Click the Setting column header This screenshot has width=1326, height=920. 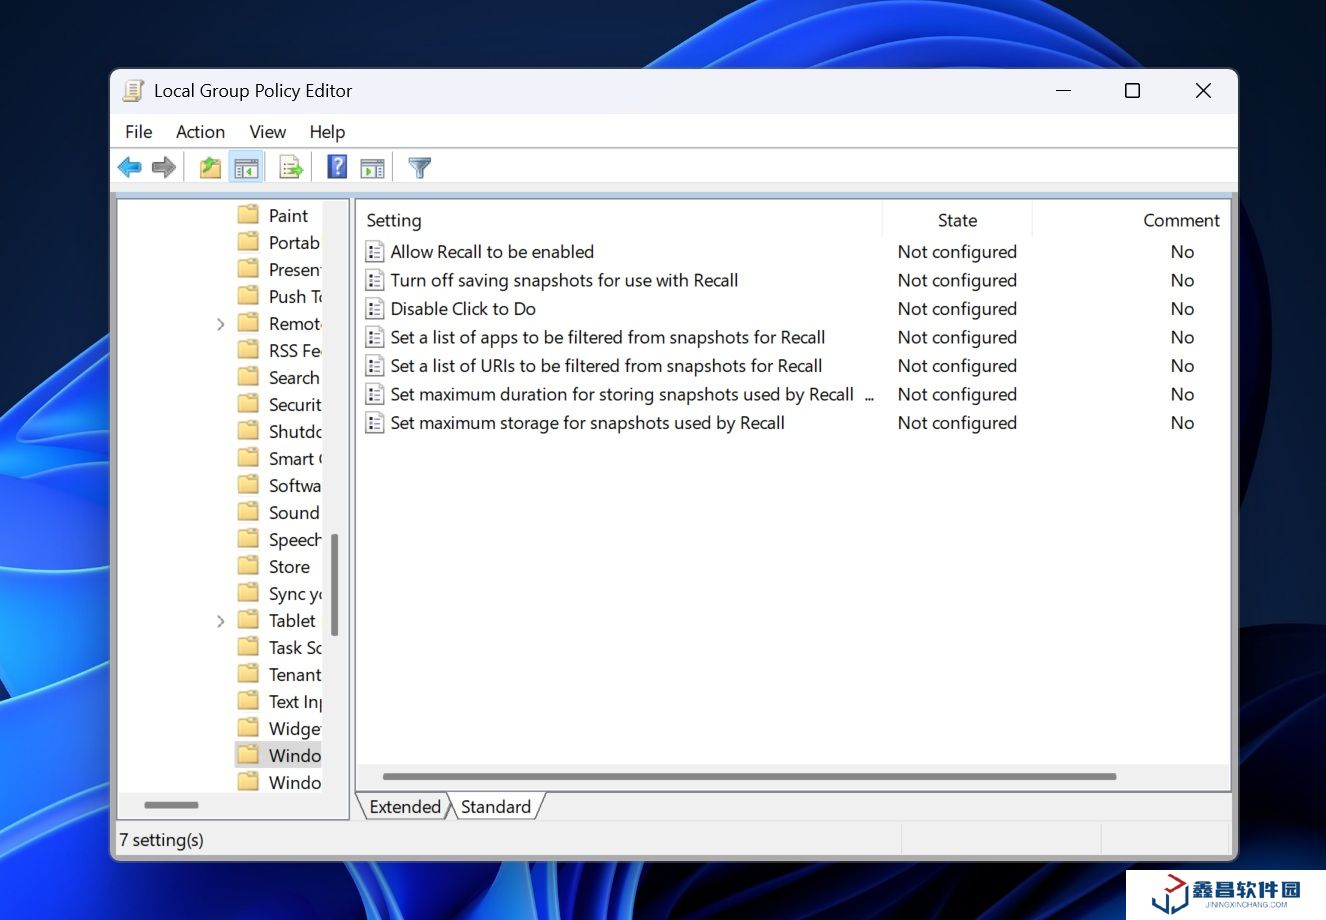click(x=394, y=221)
